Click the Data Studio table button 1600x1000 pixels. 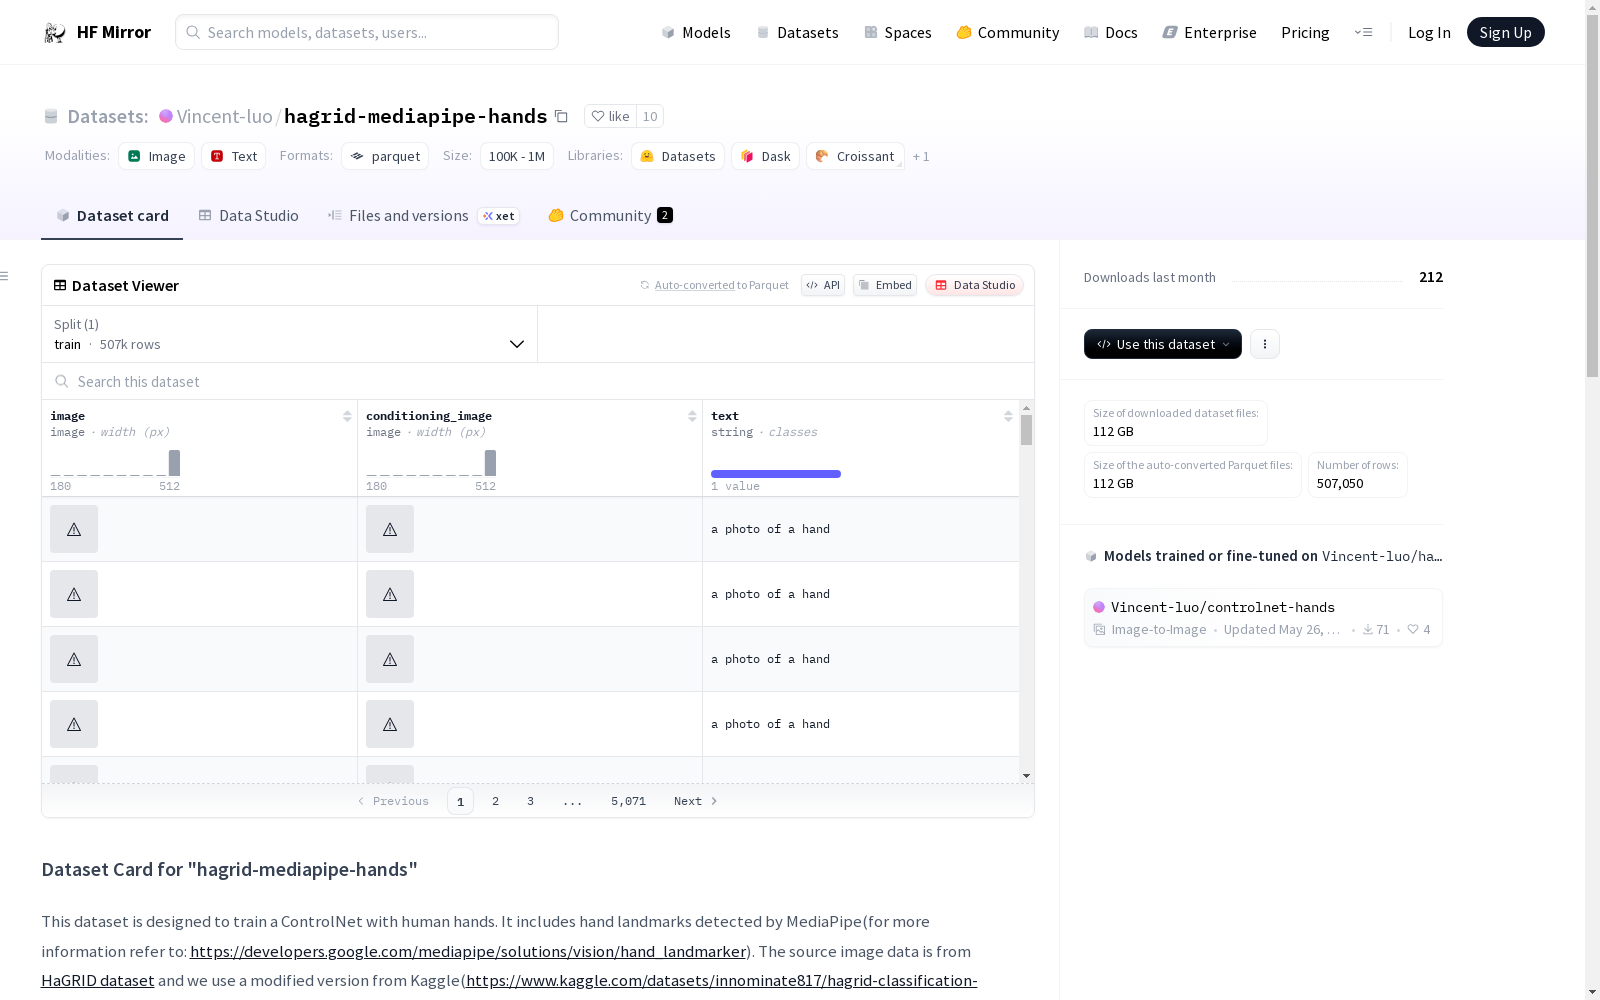tap(974, 285)
